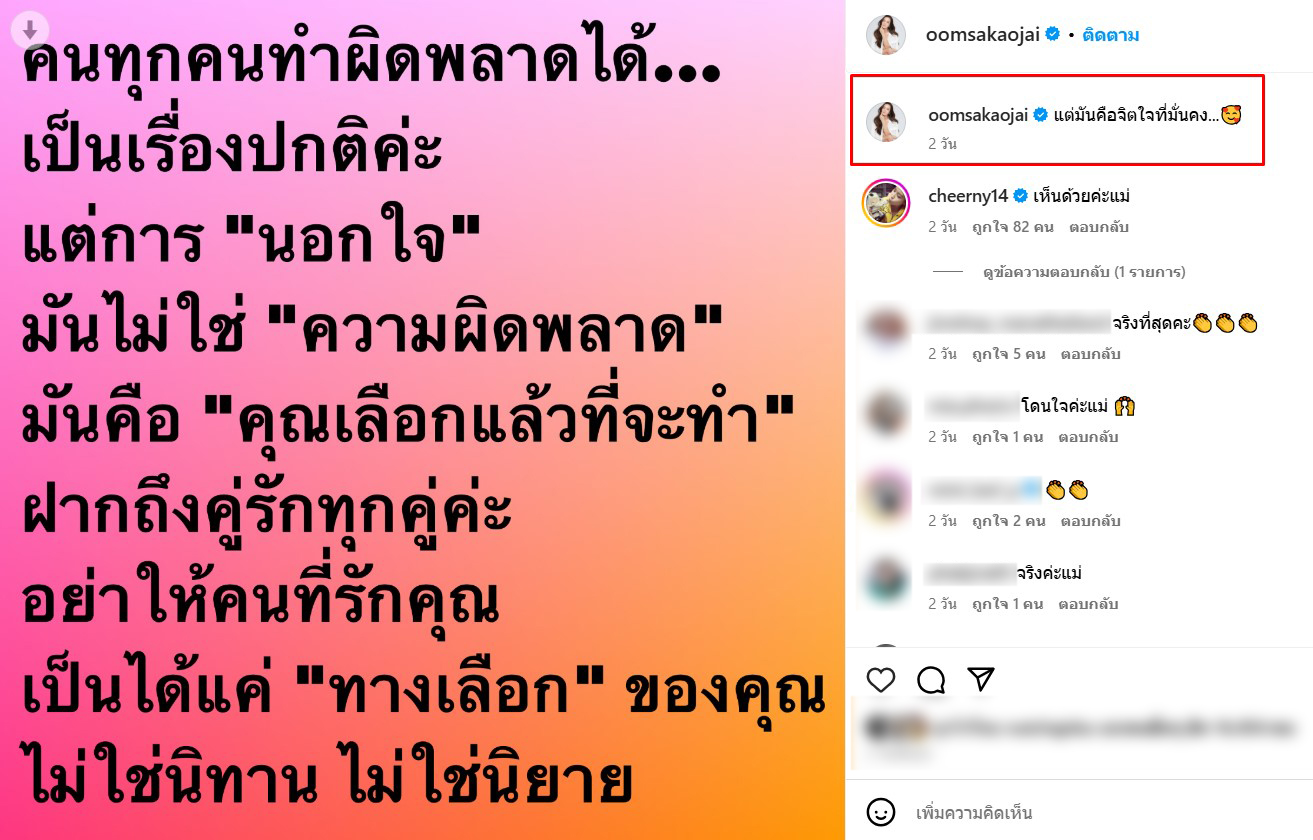Click the download arrow icon on image
Viewport: 1313px width, 840px height.
[30, 30]
